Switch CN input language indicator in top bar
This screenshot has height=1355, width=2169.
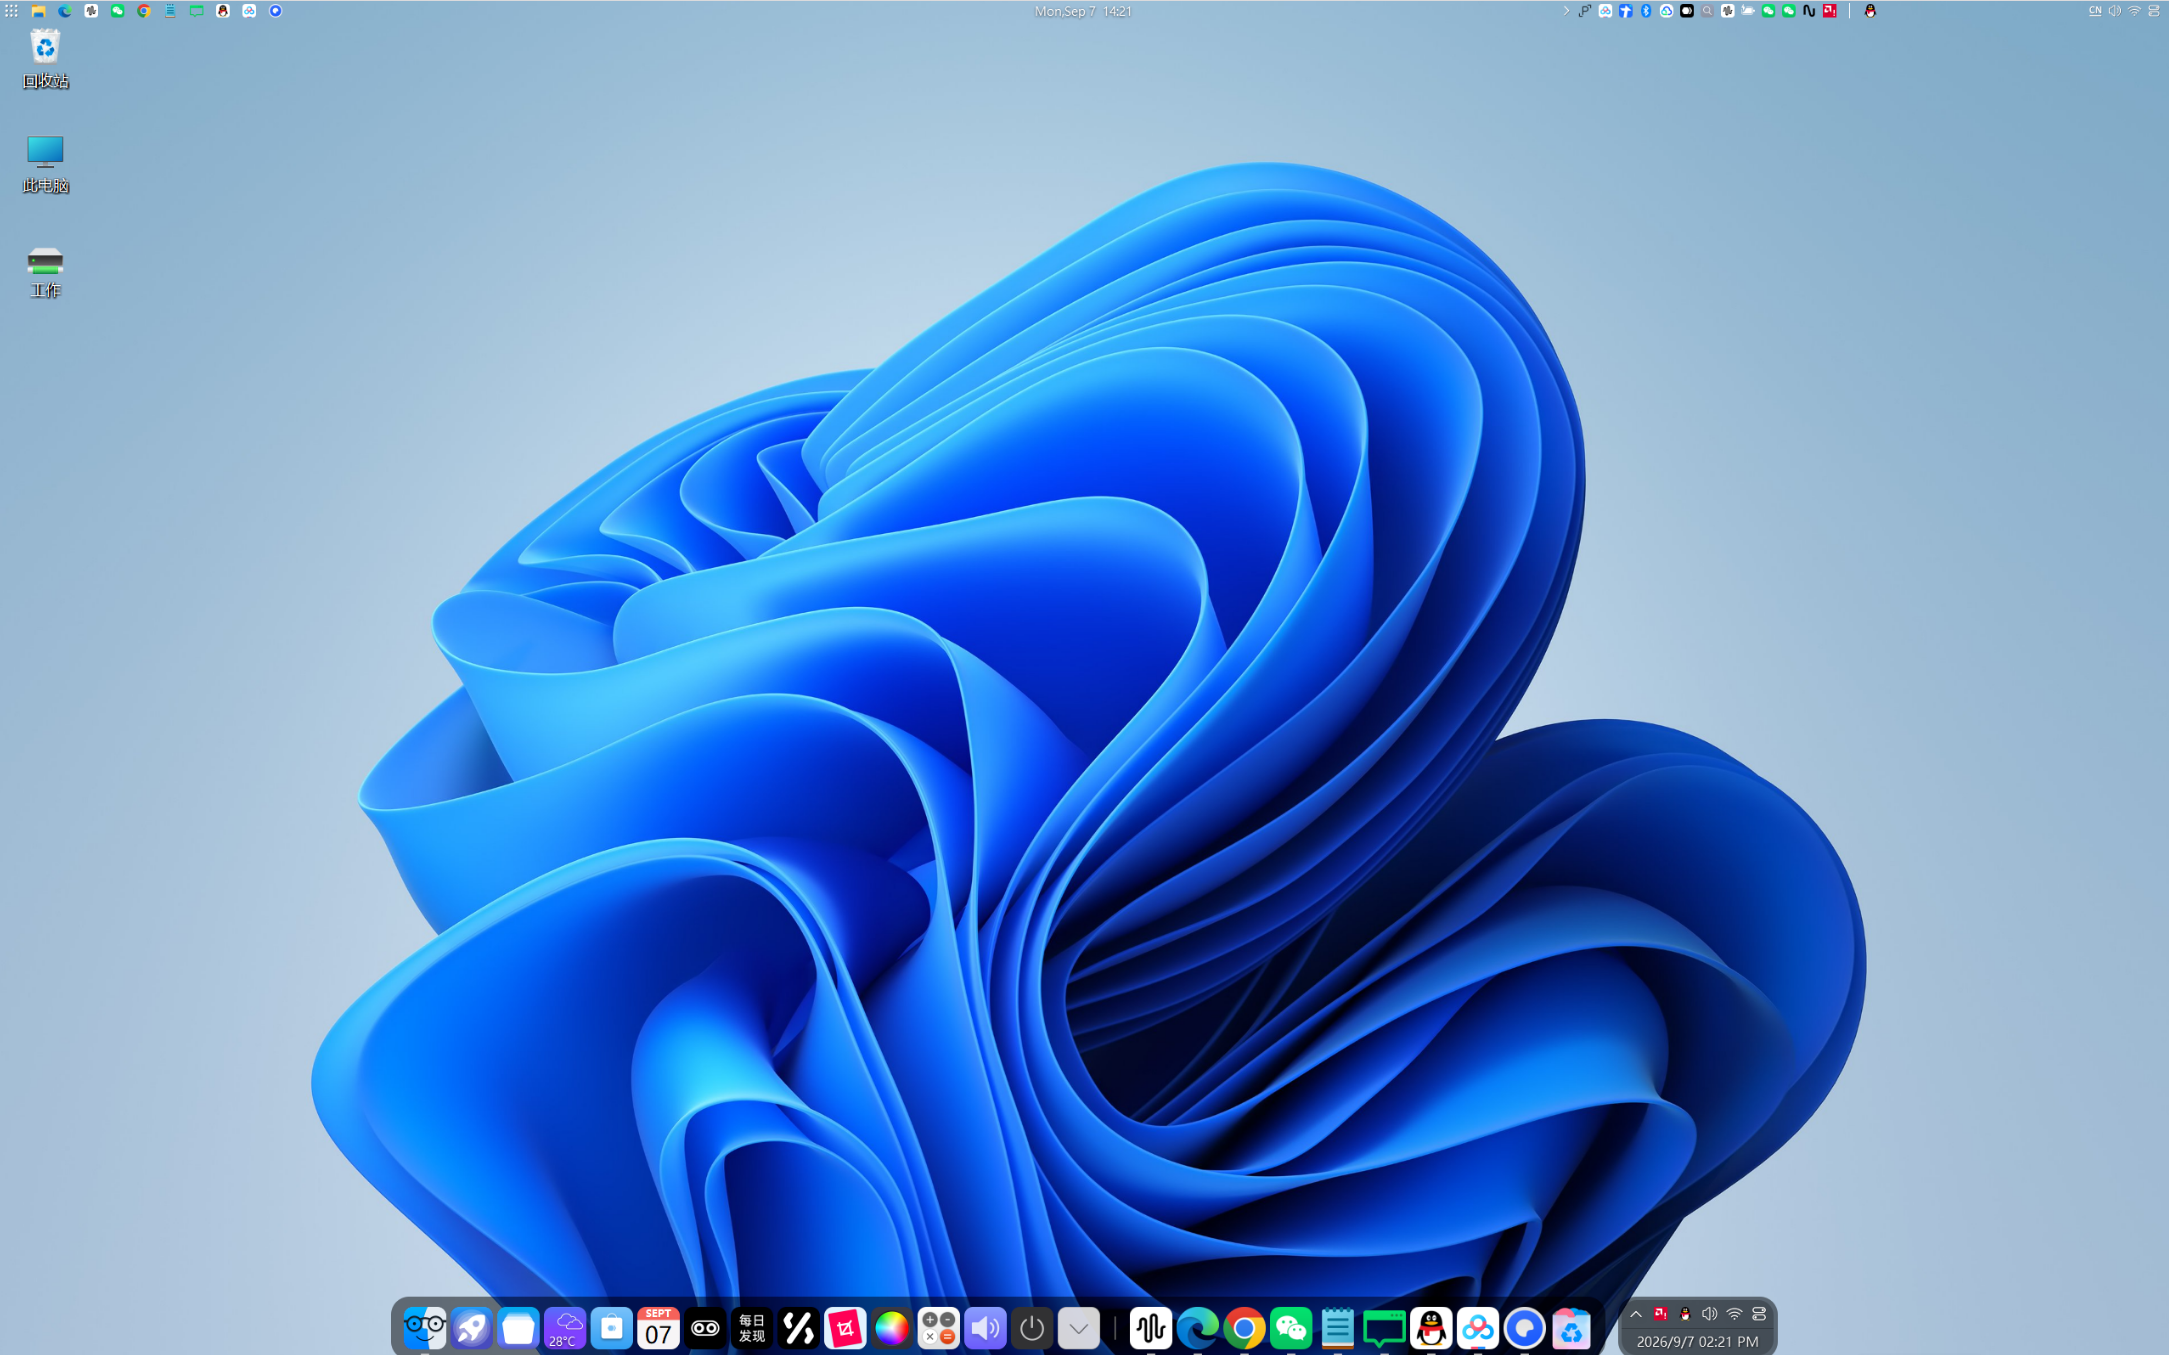pos(2095,11)
